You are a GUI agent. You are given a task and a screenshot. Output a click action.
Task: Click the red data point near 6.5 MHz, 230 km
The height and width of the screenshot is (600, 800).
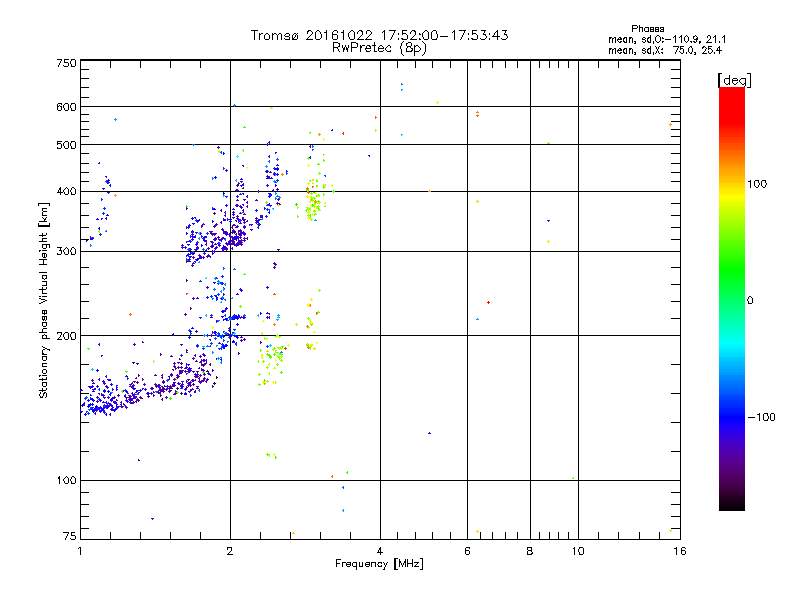tap(488, 303)
